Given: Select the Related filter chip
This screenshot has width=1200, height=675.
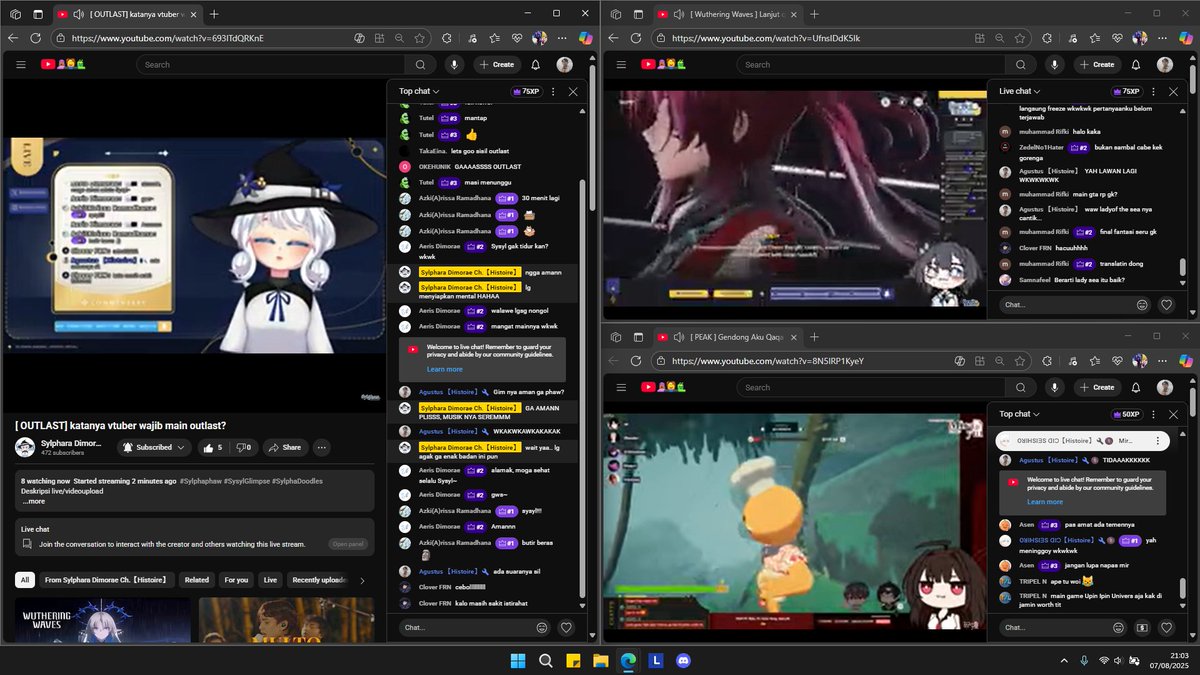Looking at the screenshot, I should click(x=197, y=580).
